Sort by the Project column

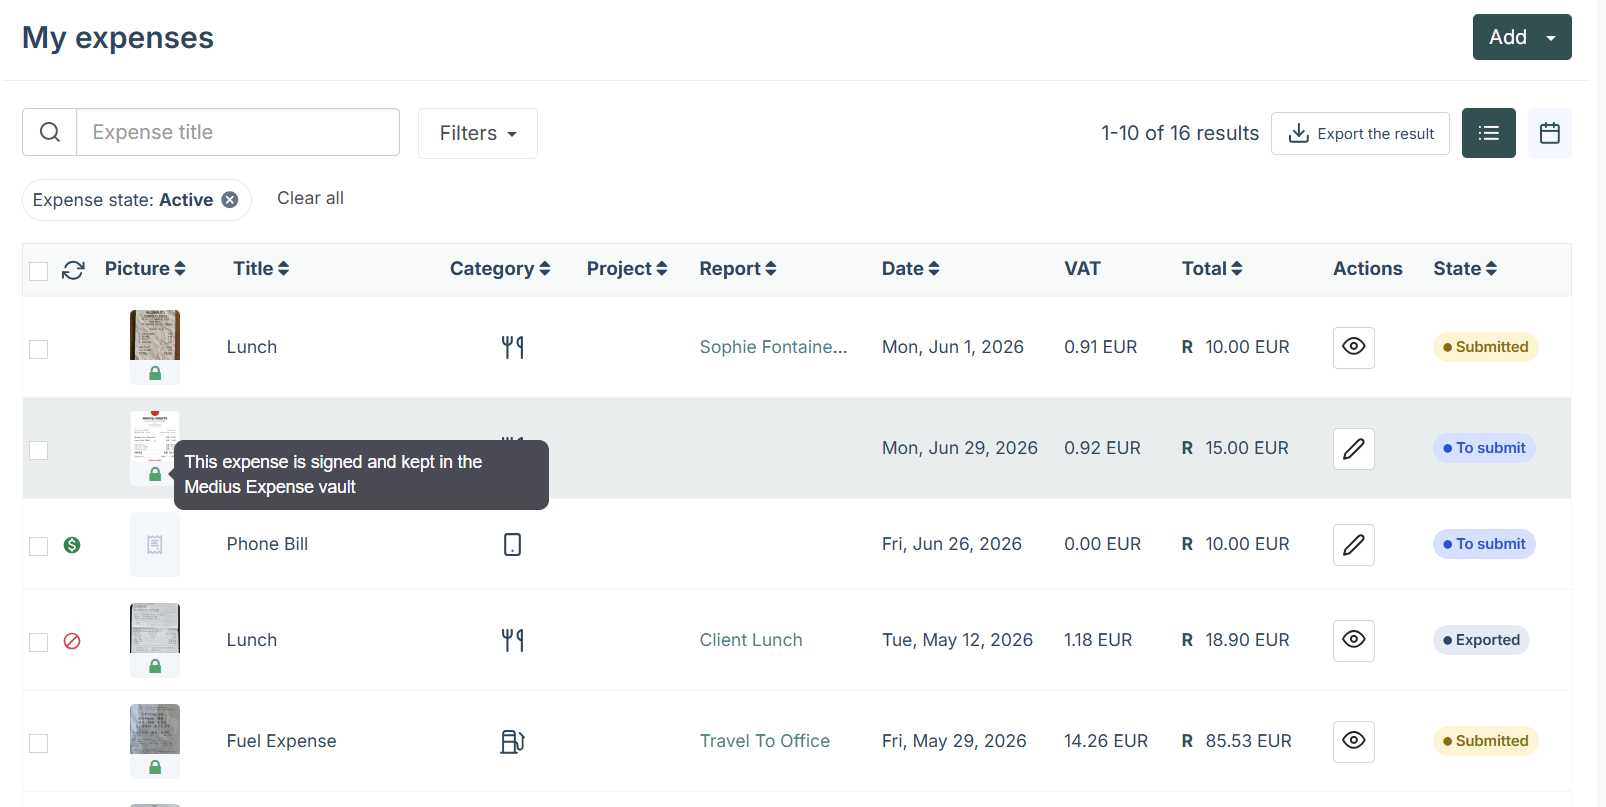(x=627, y=268)
